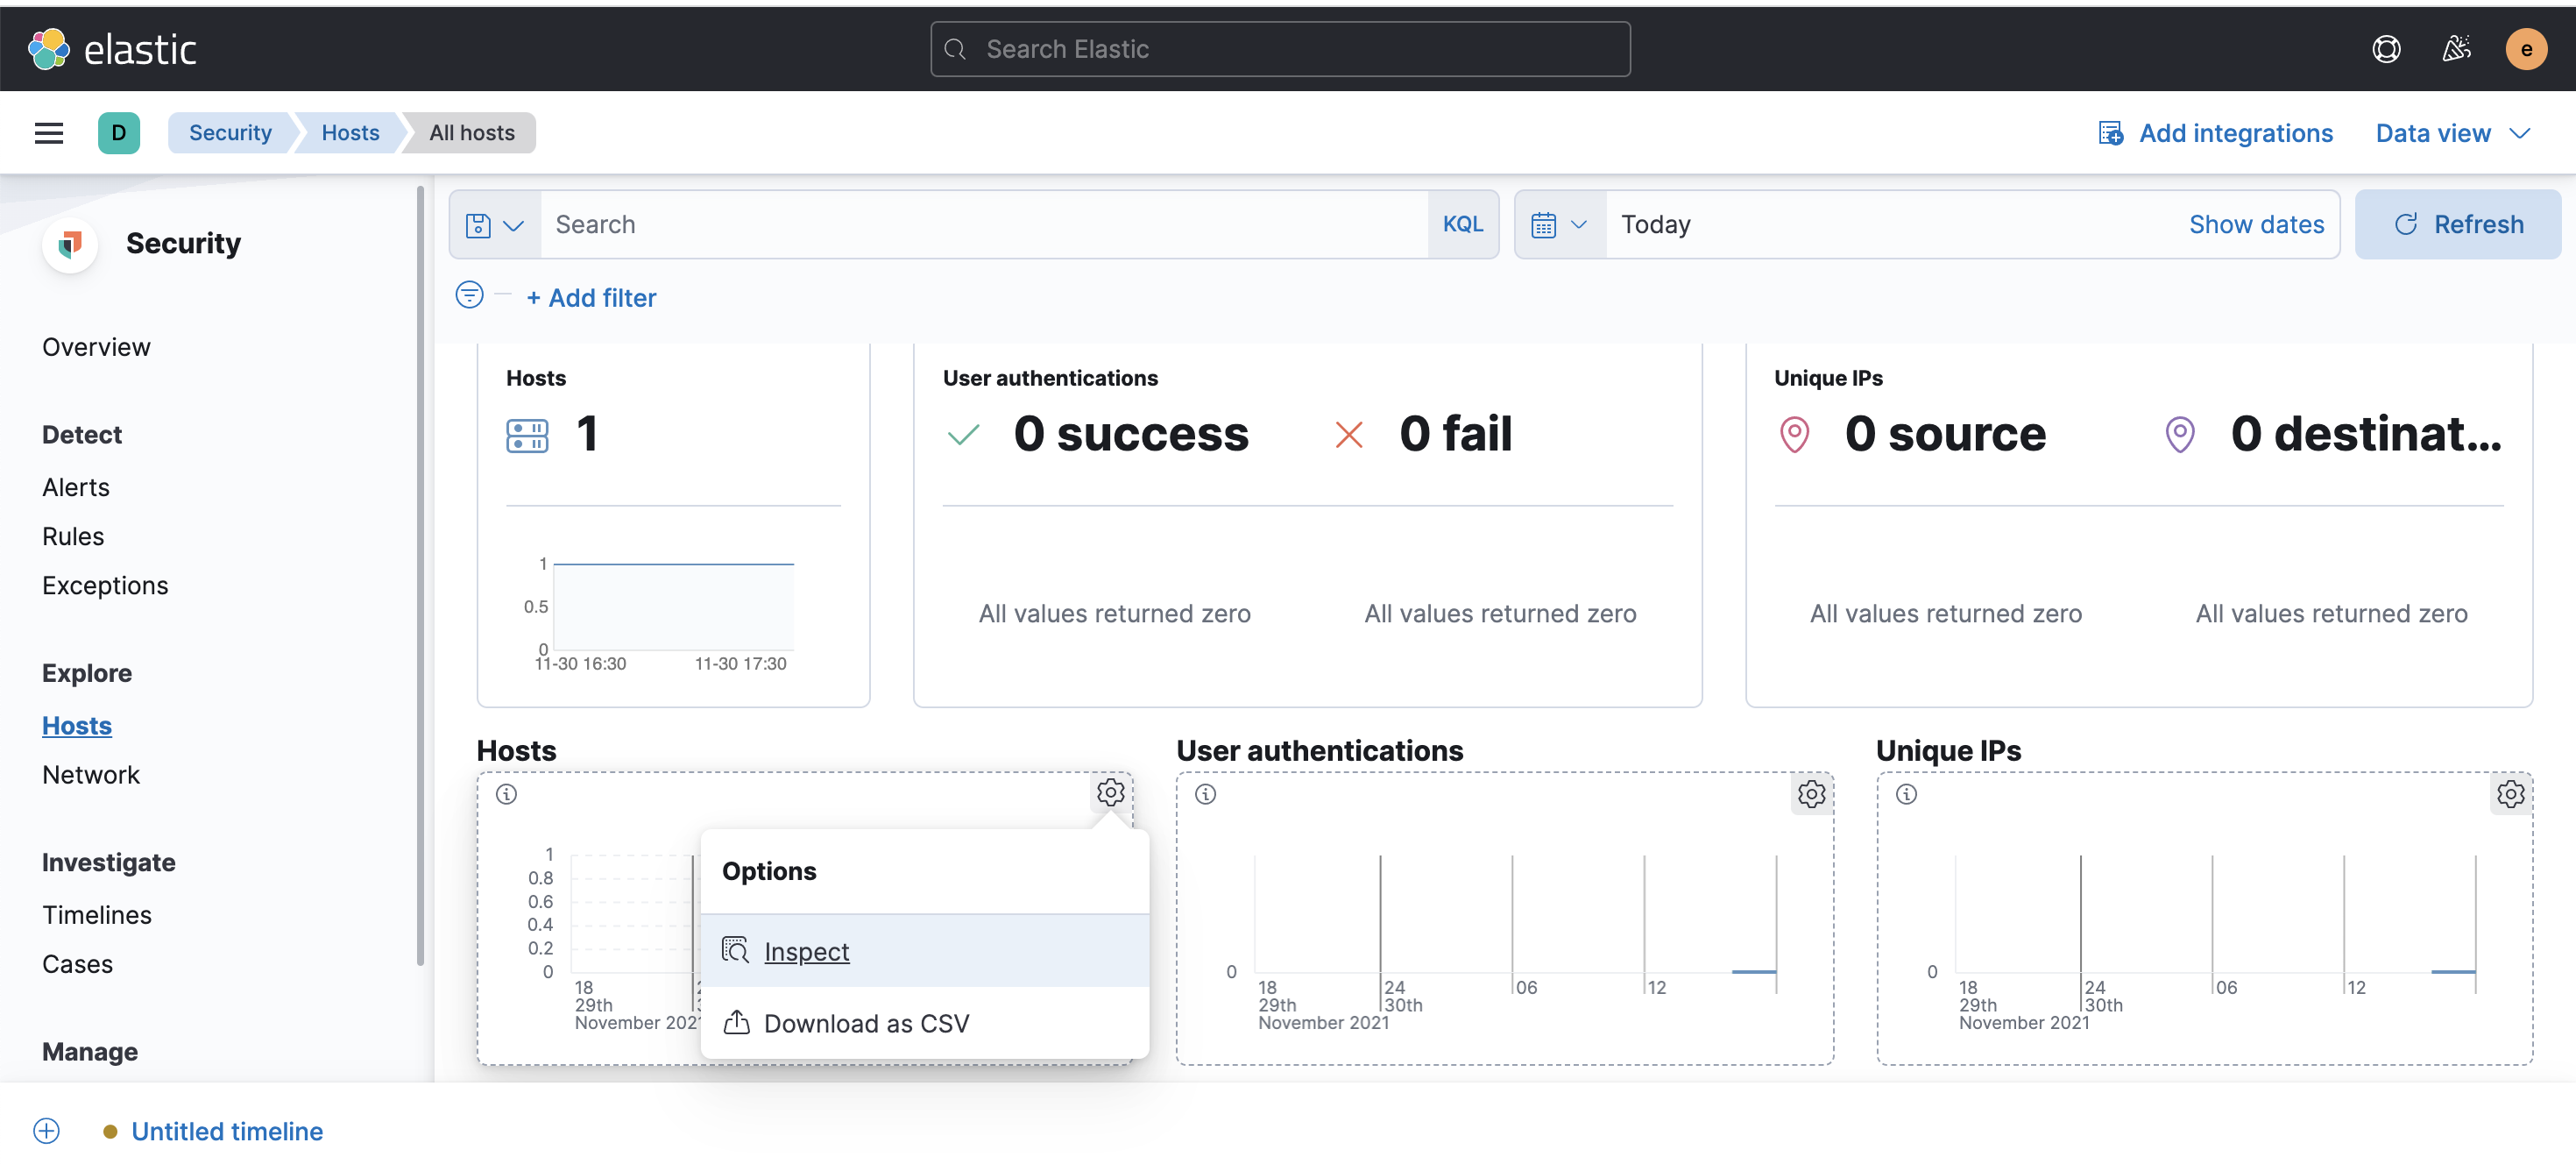Open the date quick menu calendar dropdown

coord(1559,225)
